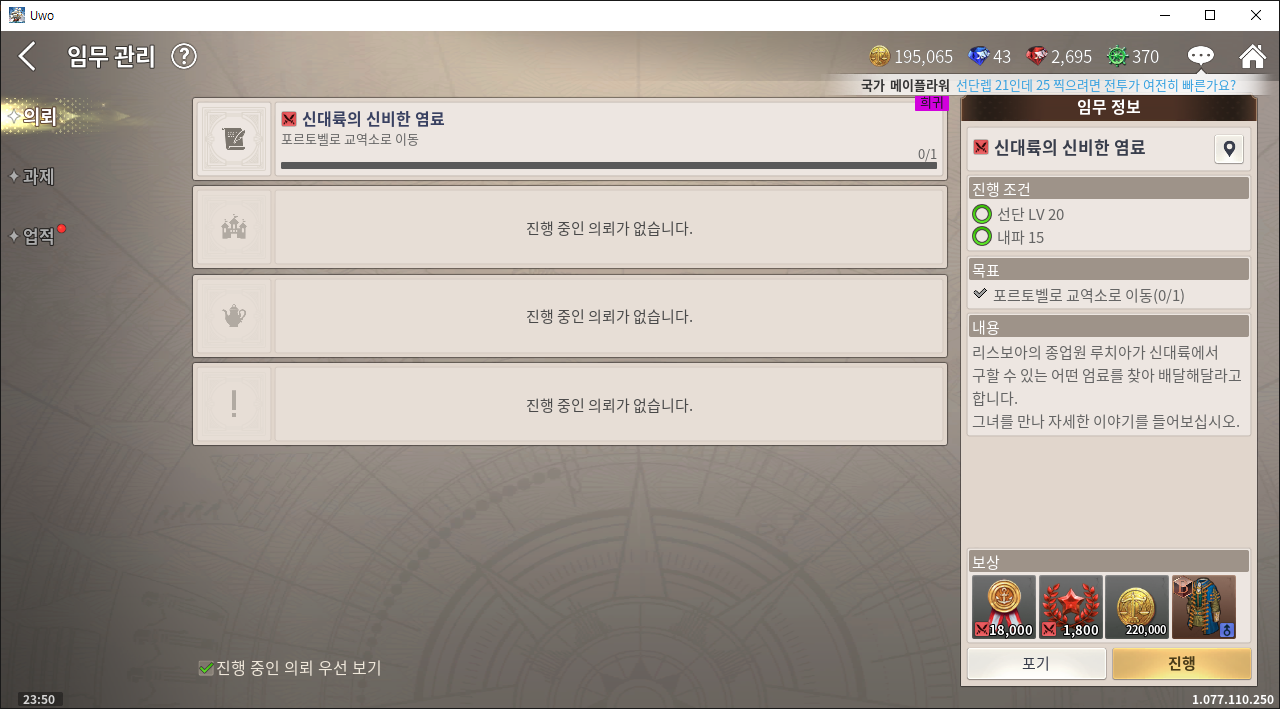Click the version number 1.077.110.250
Image resolution: width=1280 pixels, height=709 pixels.
click(1233, 700)
